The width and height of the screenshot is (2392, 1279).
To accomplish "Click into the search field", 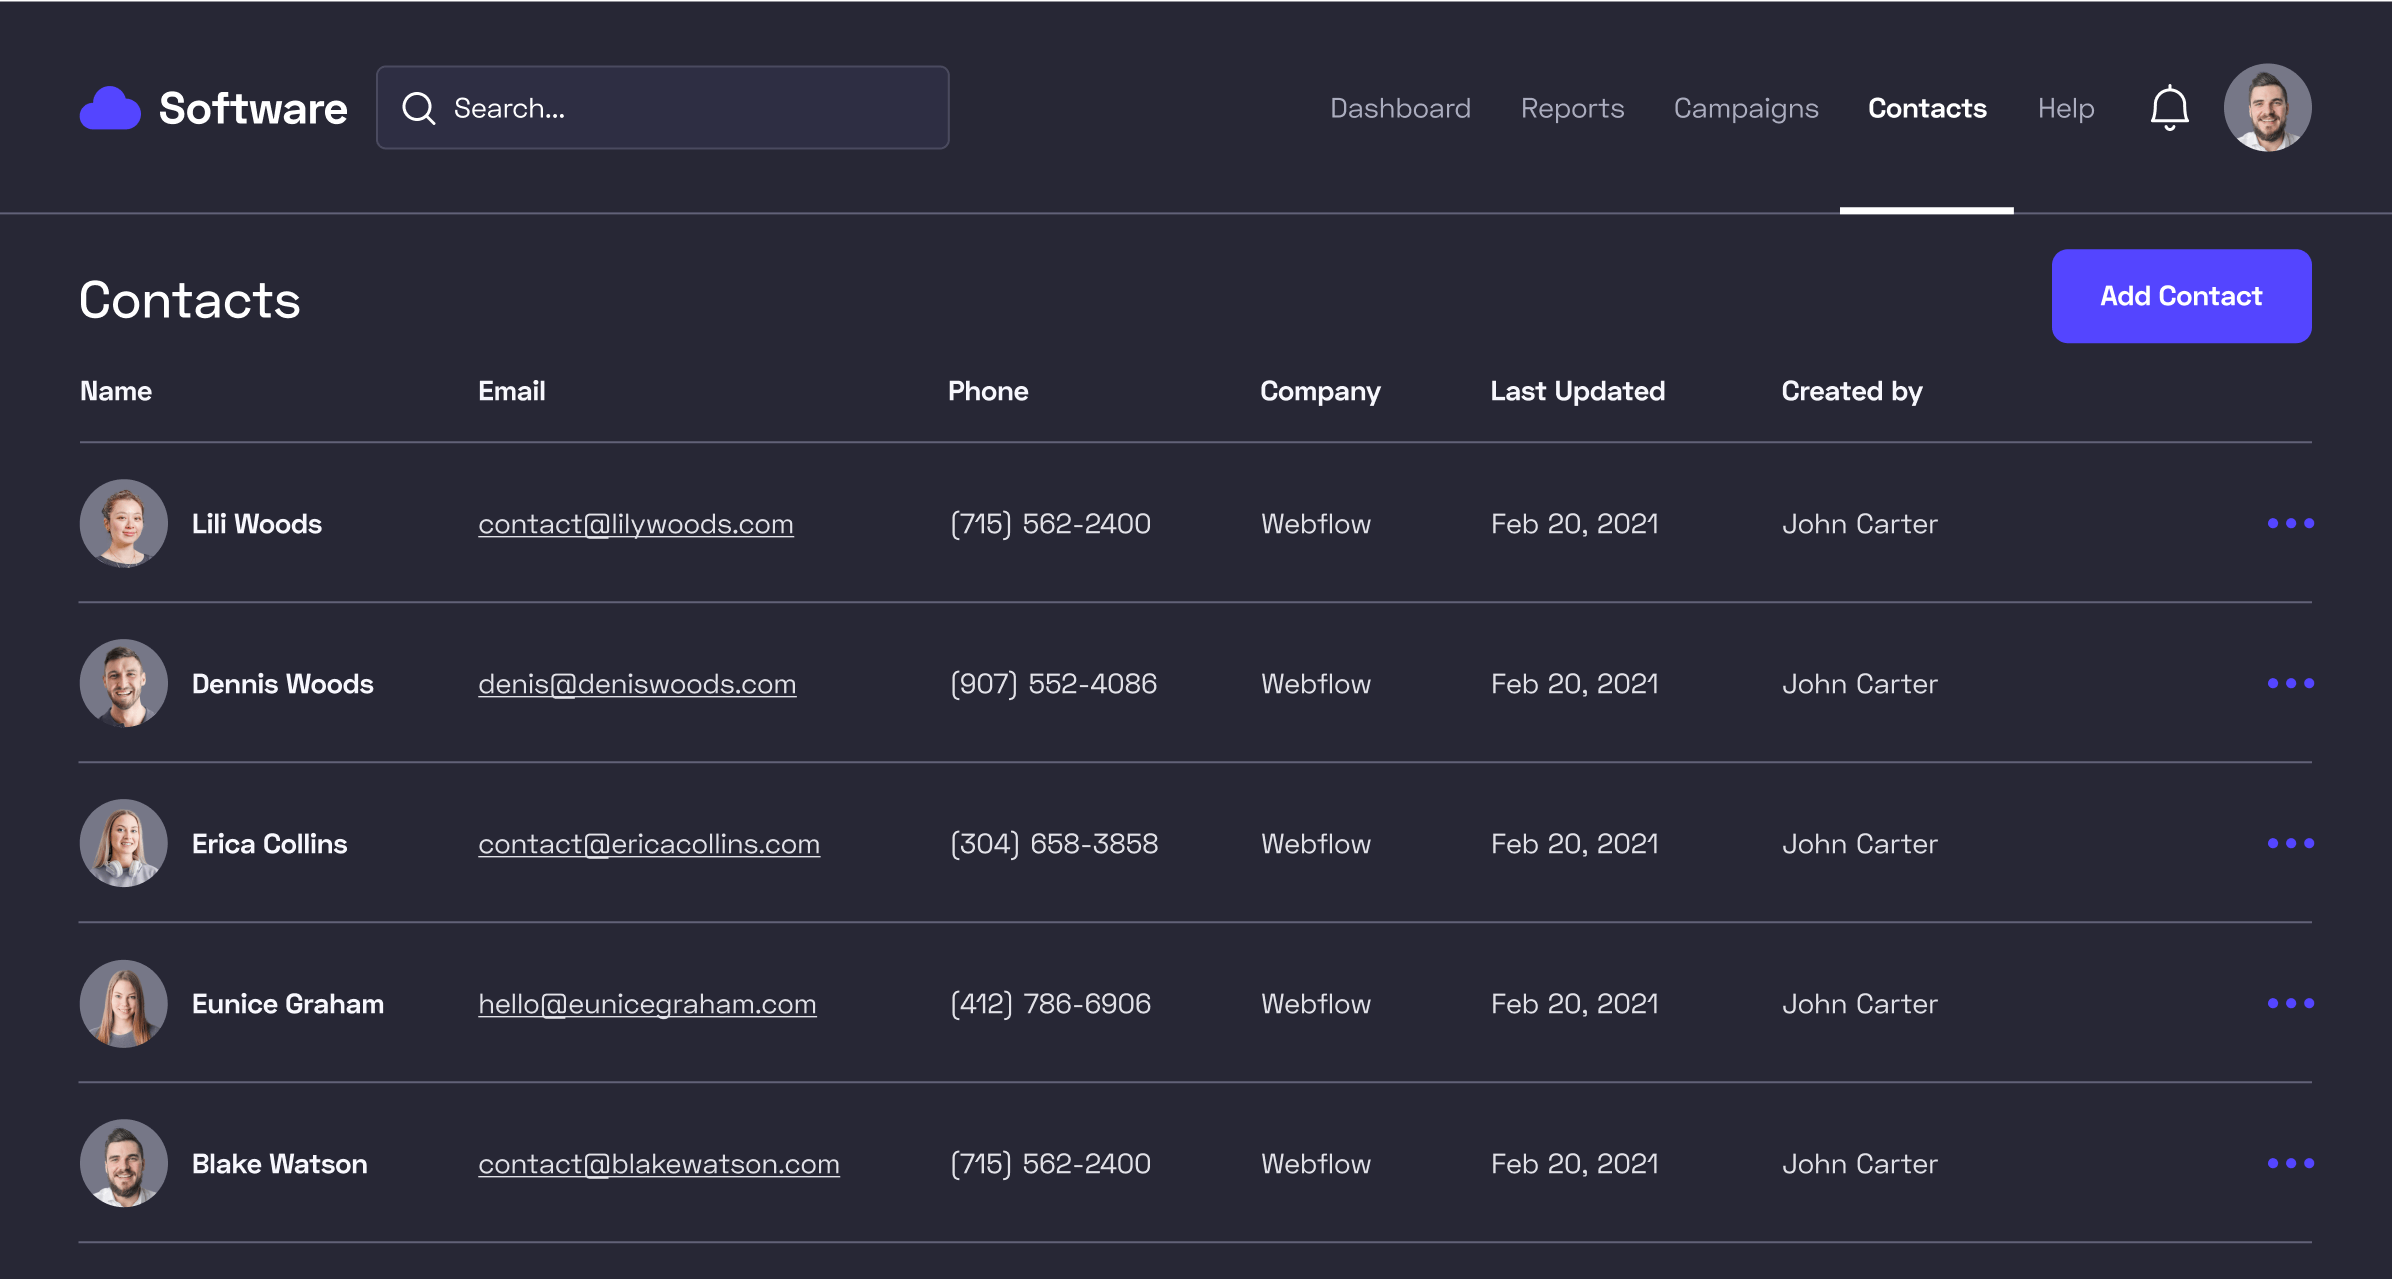I will click(x=662, y=107).
